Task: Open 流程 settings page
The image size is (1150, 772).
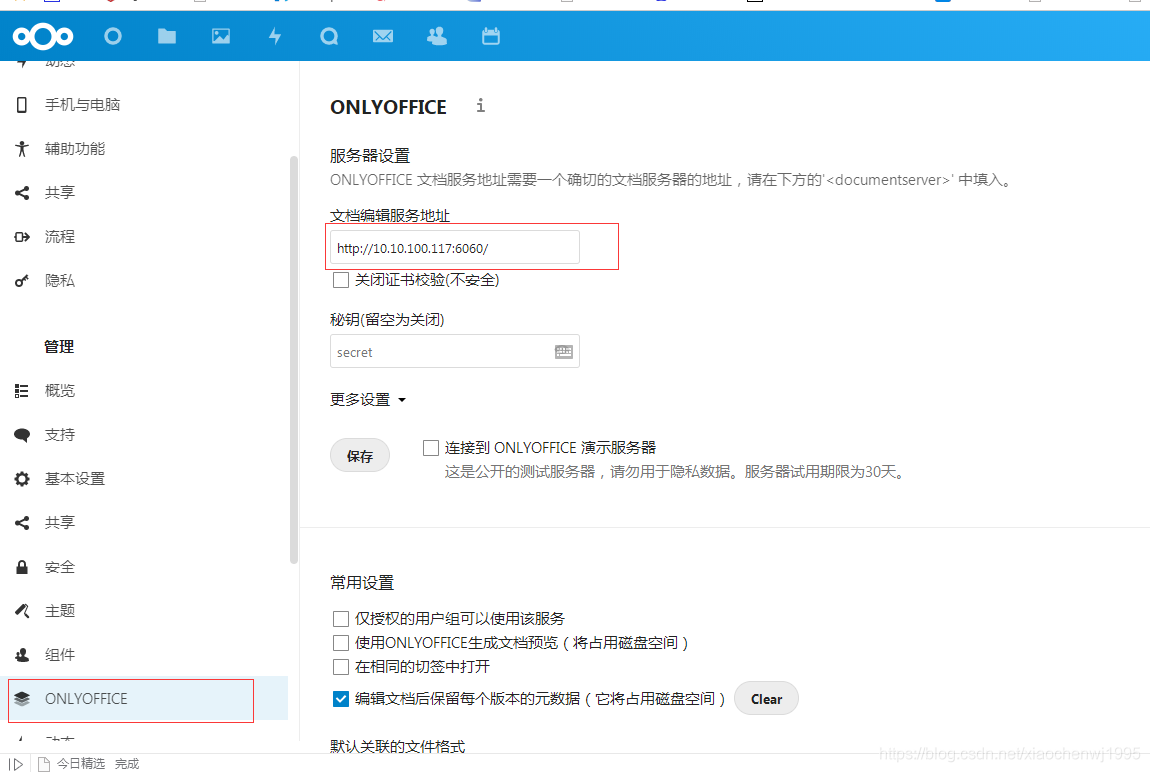Action: click(59, 237)
